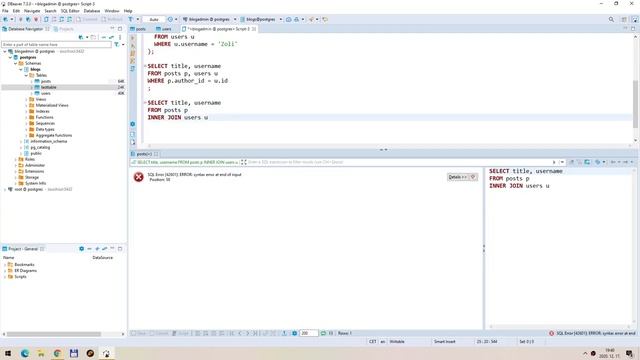
Task: Open the Help menu
Action: (128, 11)
